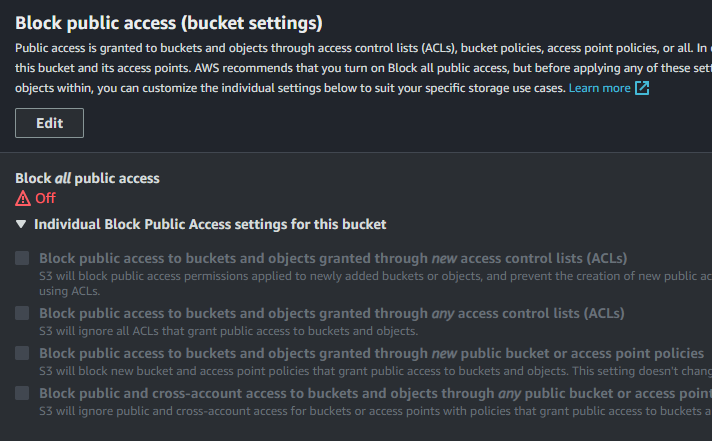
Task: Toggle checkbox for any access control lists
Action: click(22, 313)
